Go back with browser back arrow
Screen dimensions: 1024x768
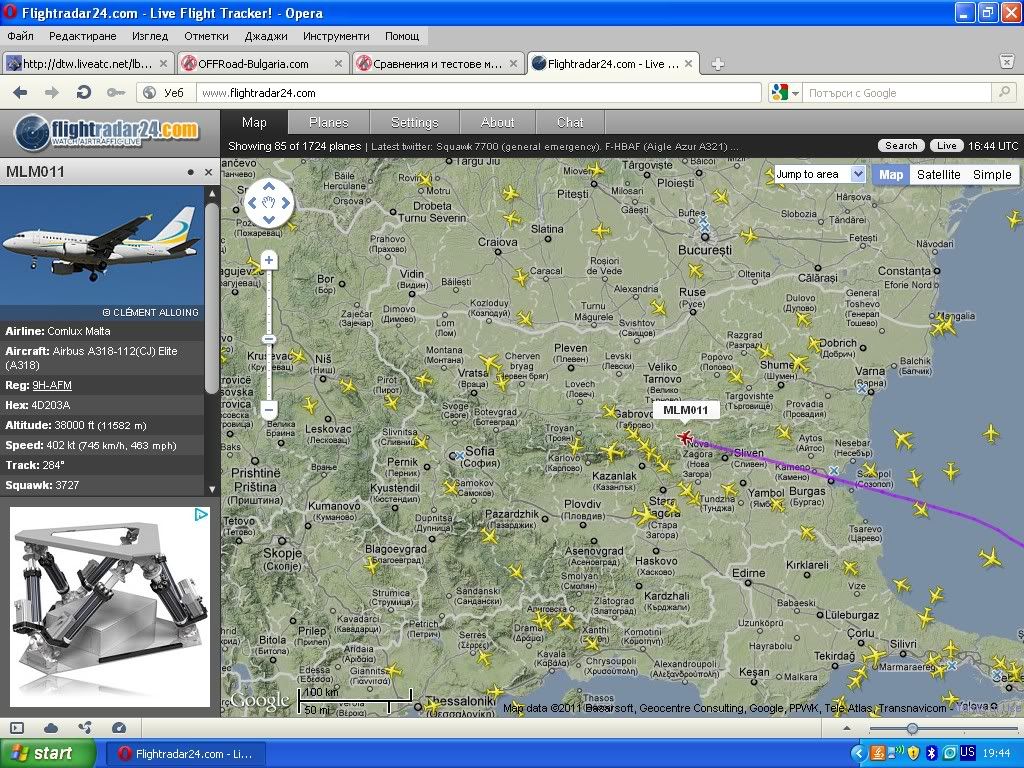[20, 93]
